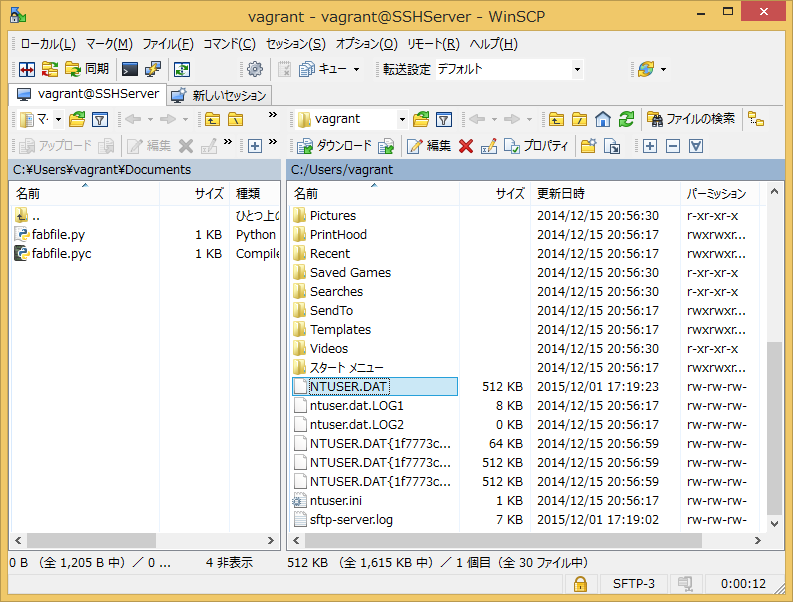Open the ヘルプ(H) menu
This screenshot has height=602, width=793.
pos(494,44)
